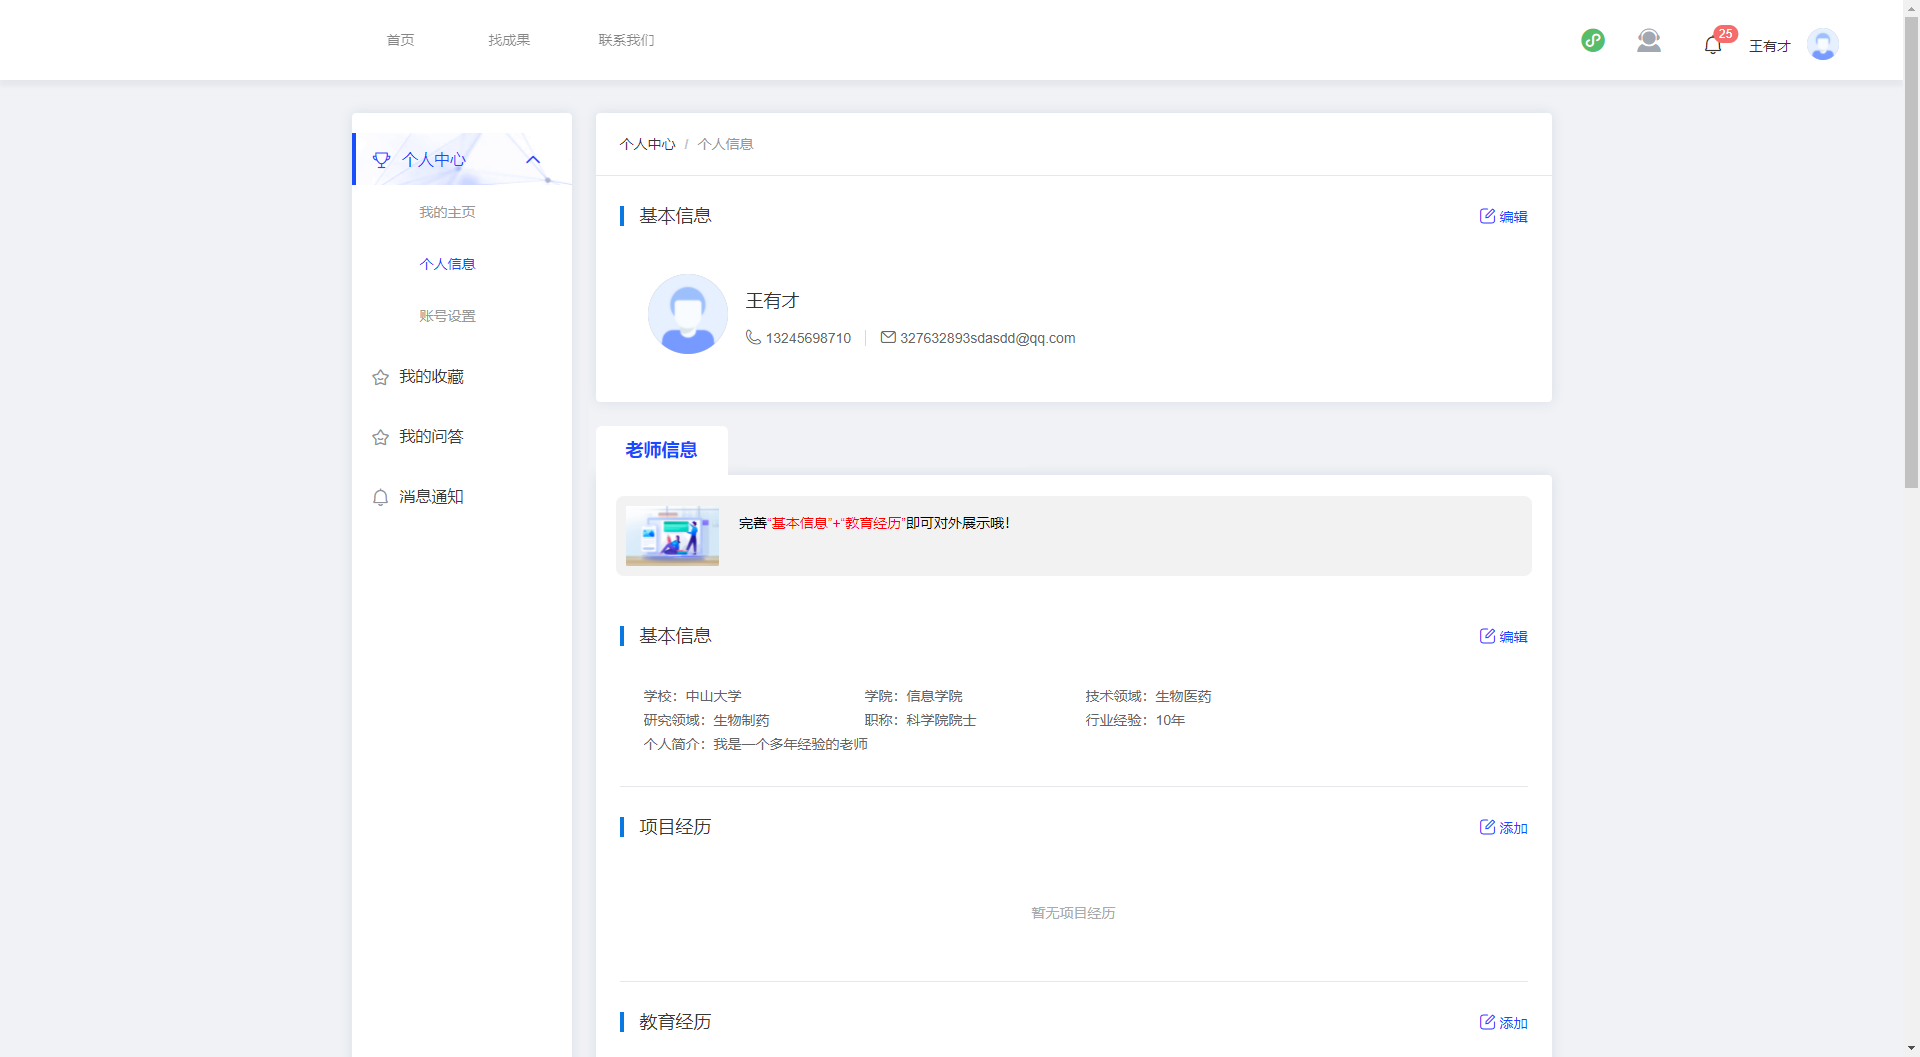Image resolution: width=1920 pixels, height=1057 pixels.
Task: Edit the top 基本信息 profile section
Action: [x=1503, y=216]
